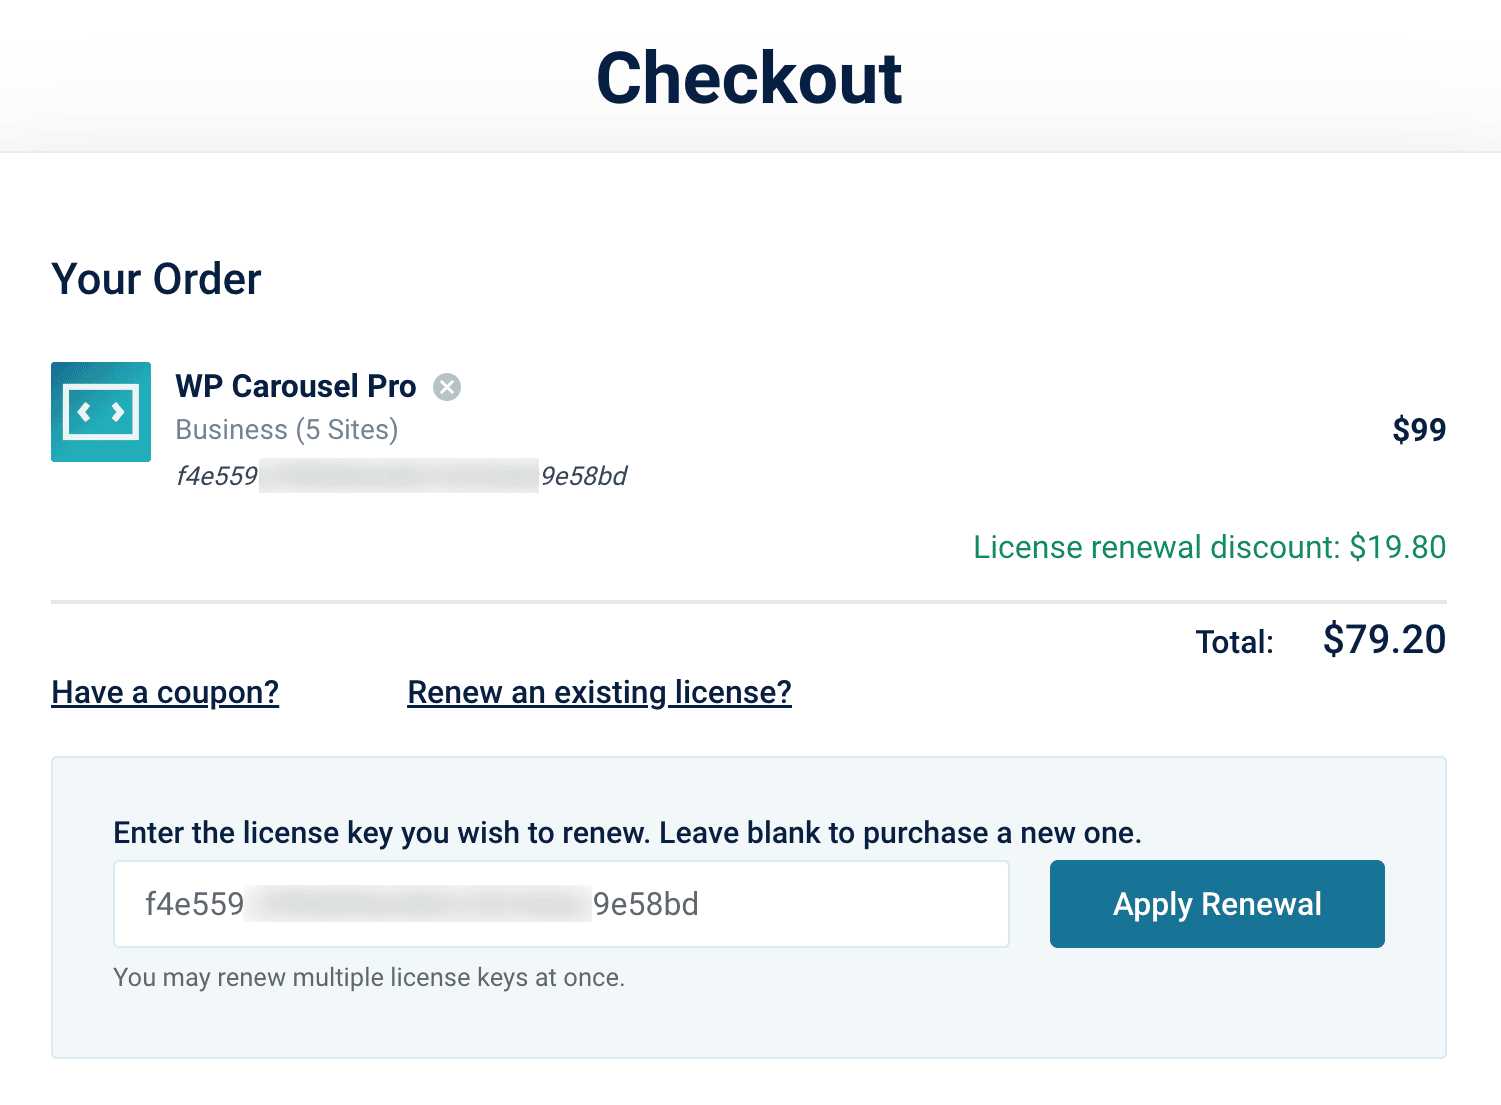
Task: Click the blurred part of the input key
Action: (418, 904)
